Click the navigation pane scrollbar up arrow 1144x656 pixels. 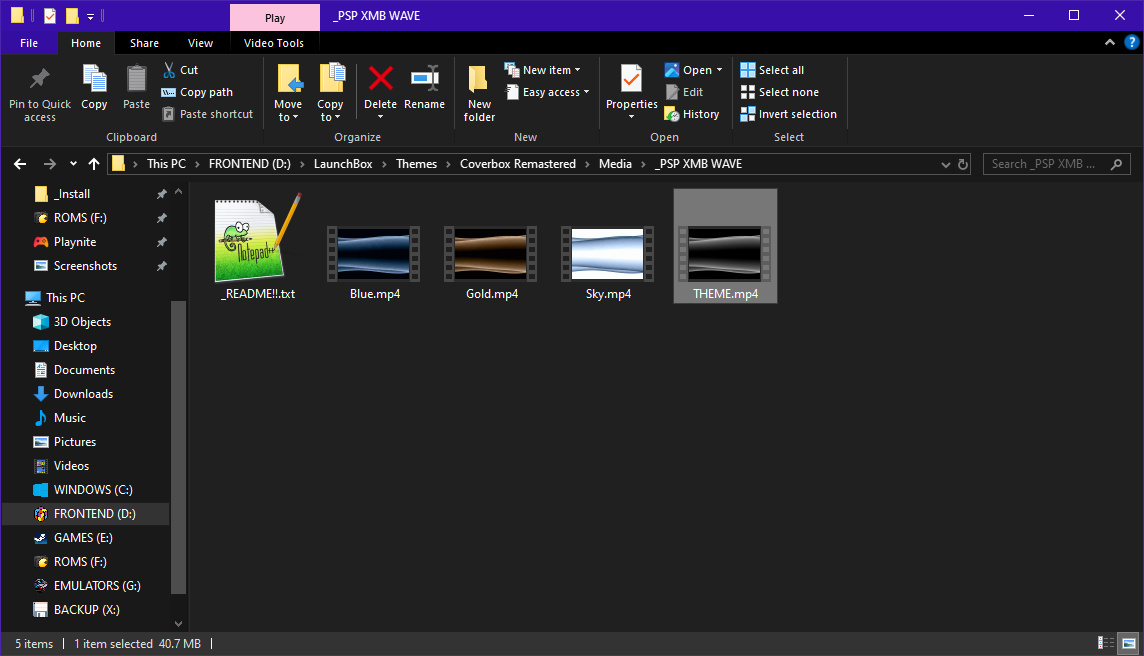178,192
